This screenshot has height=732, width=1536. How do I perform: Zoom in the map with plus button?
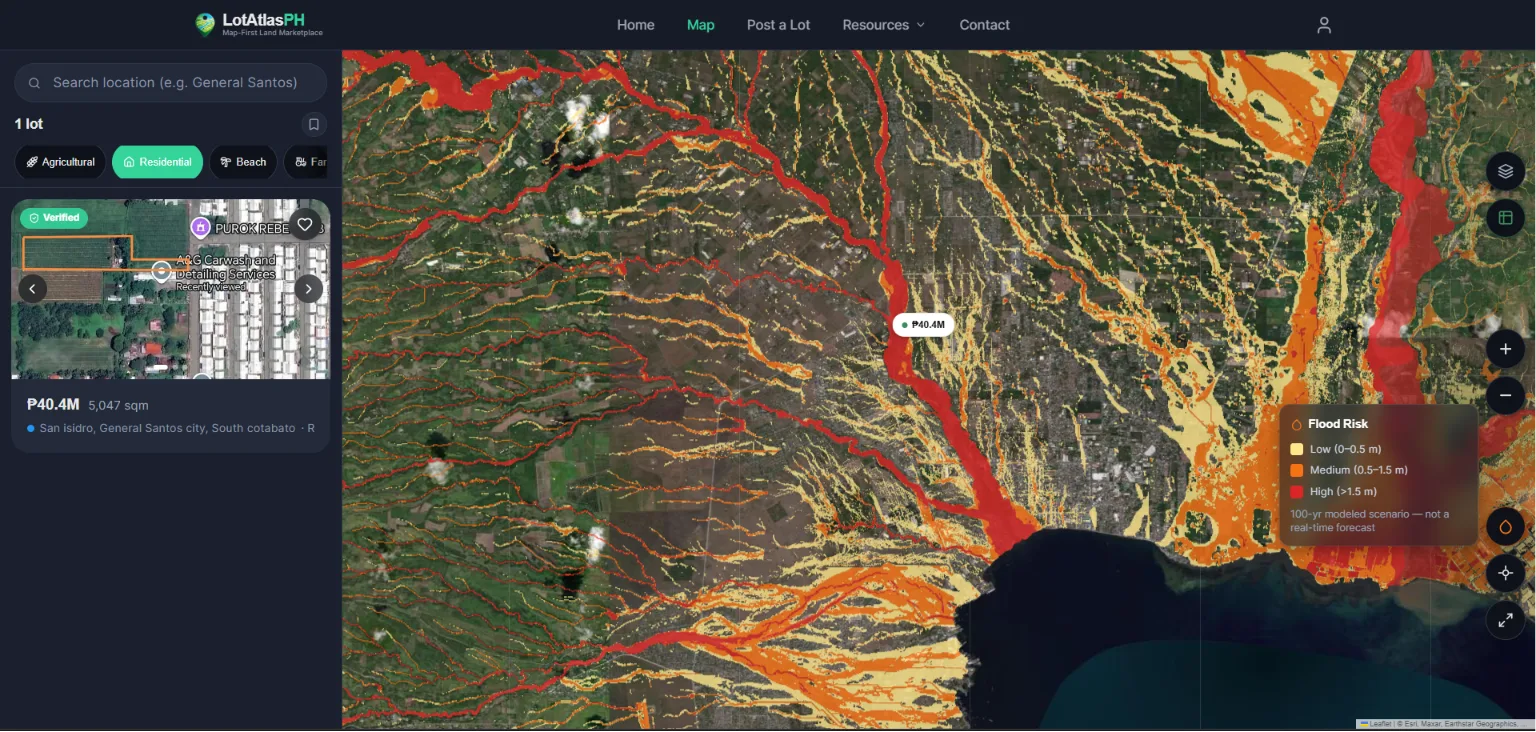1505,349
